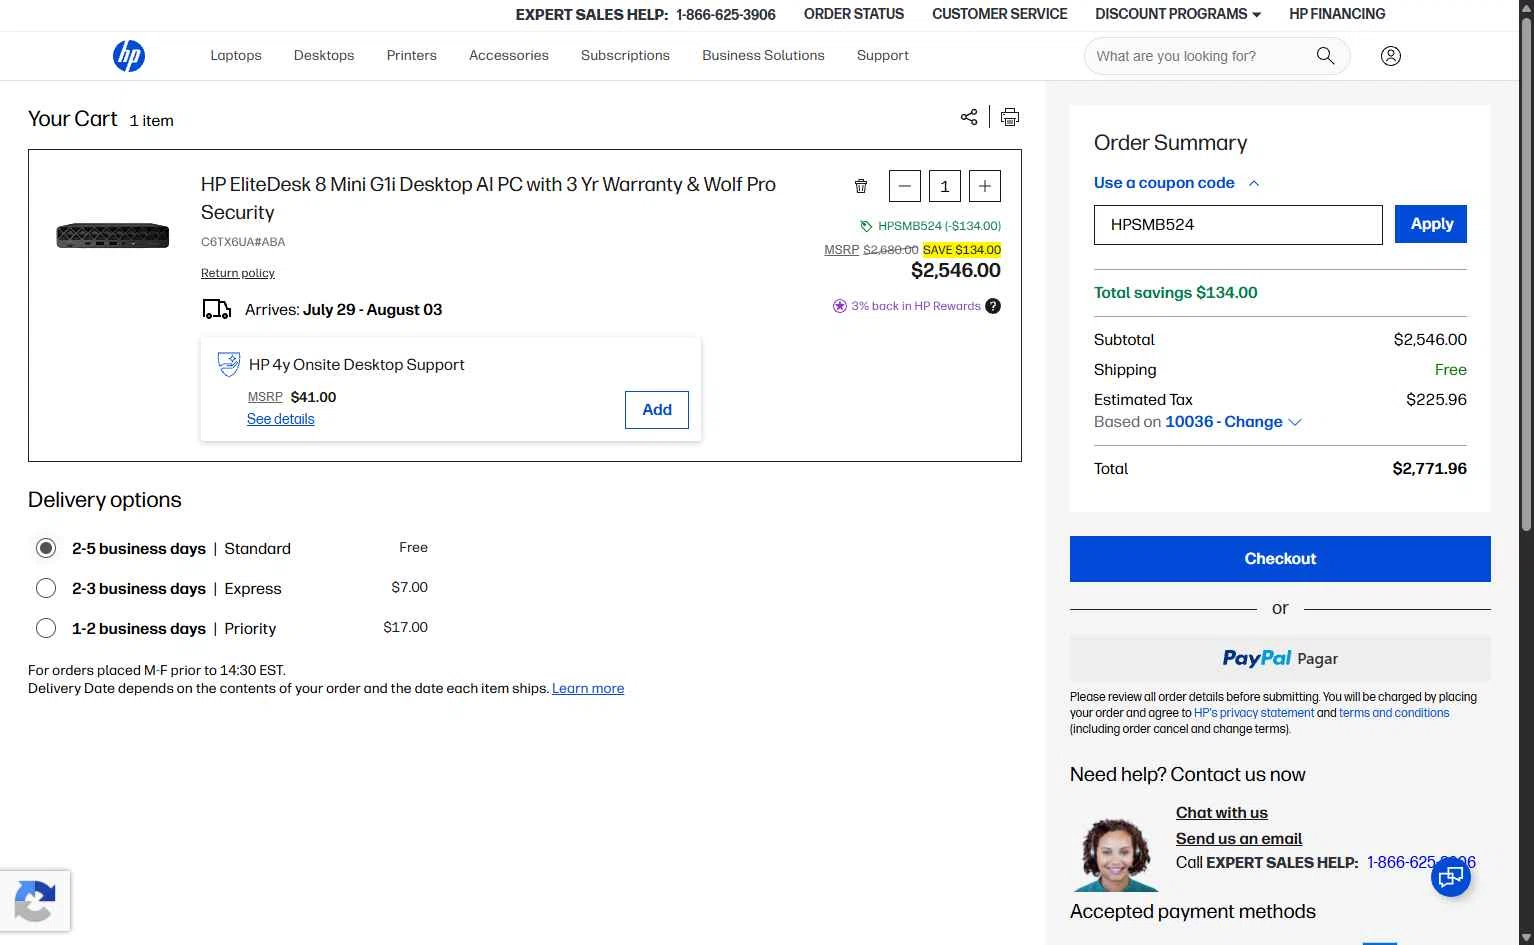Share the cart using share icon
This screenshot has height=945, width=1534.
tap(968, 117)
